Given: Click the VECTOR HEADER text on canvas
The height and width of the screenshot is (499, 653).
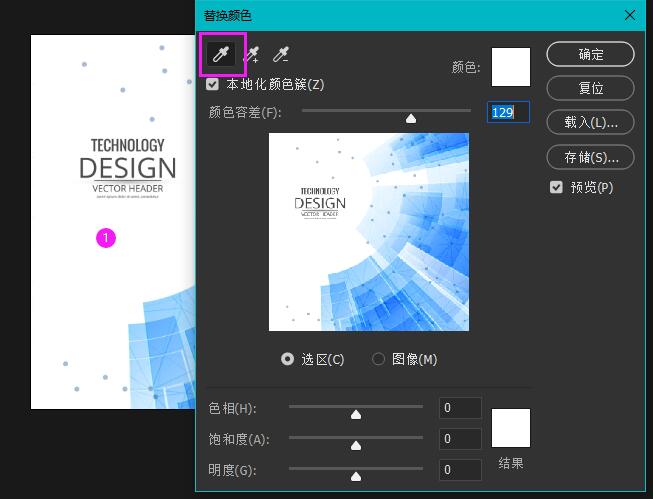Looking at the screenshot, I should pos(127,188).
